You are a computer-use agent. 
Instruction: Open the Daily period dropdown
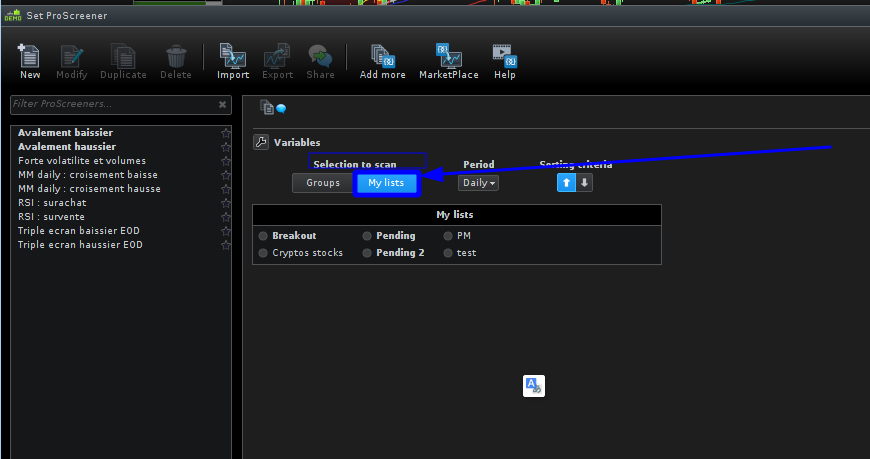(x=478, y=183)
